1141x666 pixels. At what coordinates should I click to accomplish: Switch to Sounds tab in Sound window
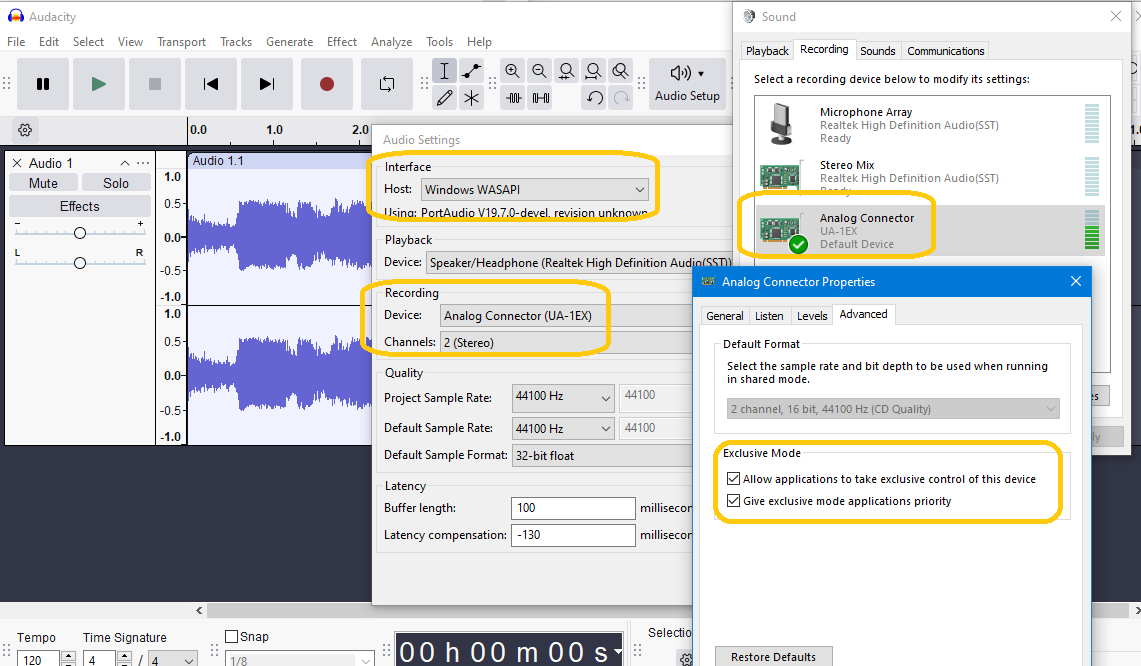(878, 51)
